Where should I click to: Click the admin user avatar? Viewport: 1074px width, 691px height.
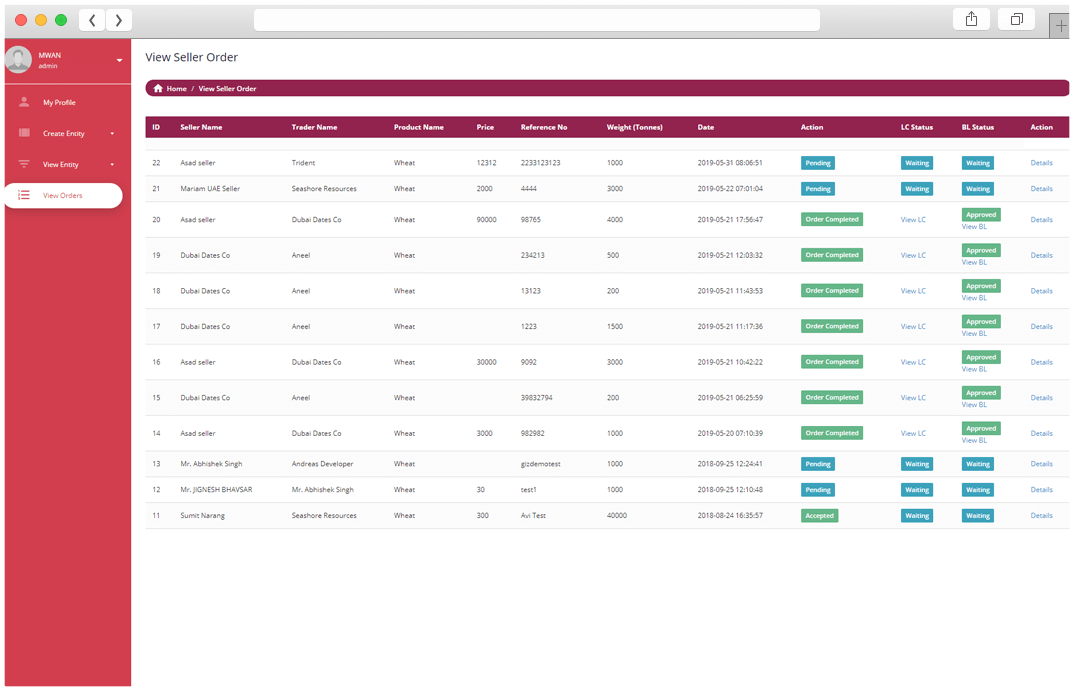(x=18, y=60)
